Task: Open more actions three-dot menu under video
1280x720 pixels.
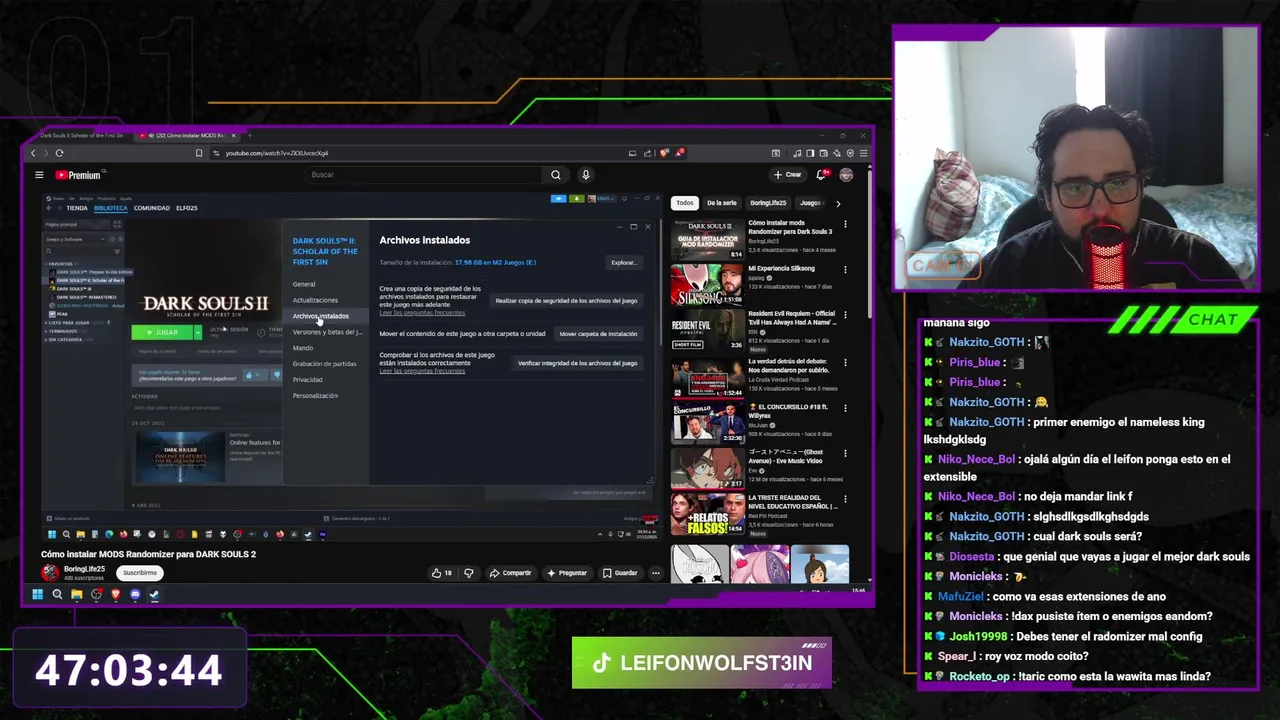Action: [x=655, y=573]
